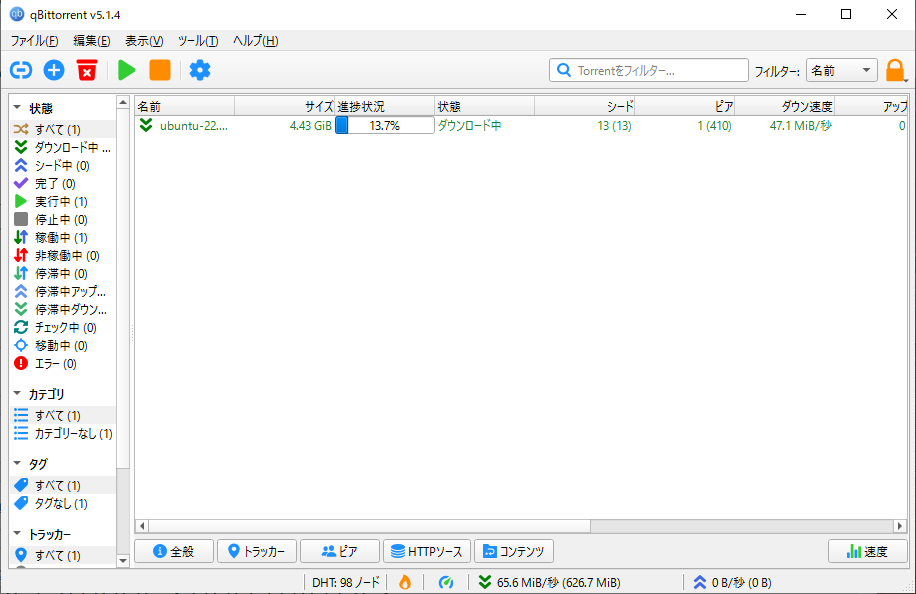Click the flame icon in the status bar
This screenshot has width=916, height=594.
(x=405, y=582)
